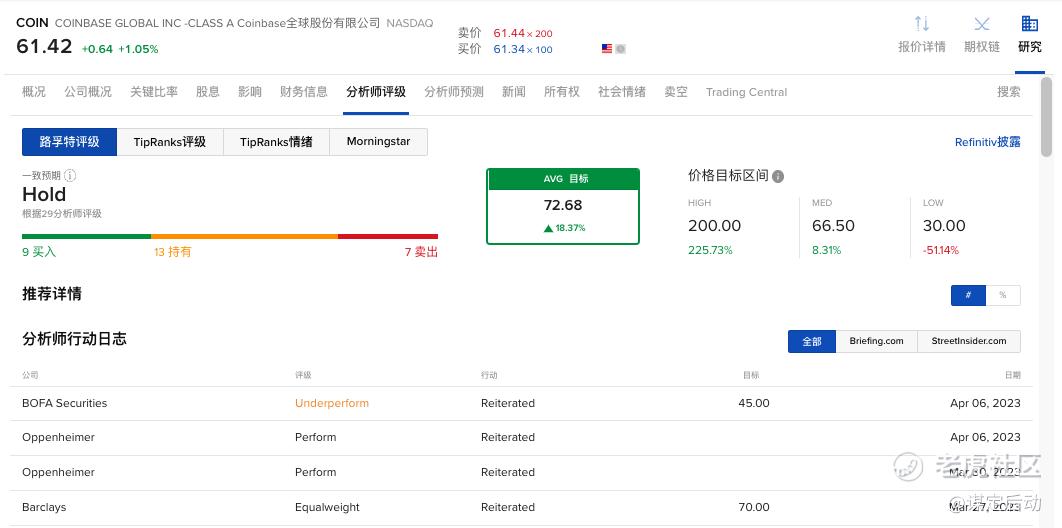Click the 分析师行动日志 heading
The width and height of the screenshot is (1062, 528).
pos(75,339)
